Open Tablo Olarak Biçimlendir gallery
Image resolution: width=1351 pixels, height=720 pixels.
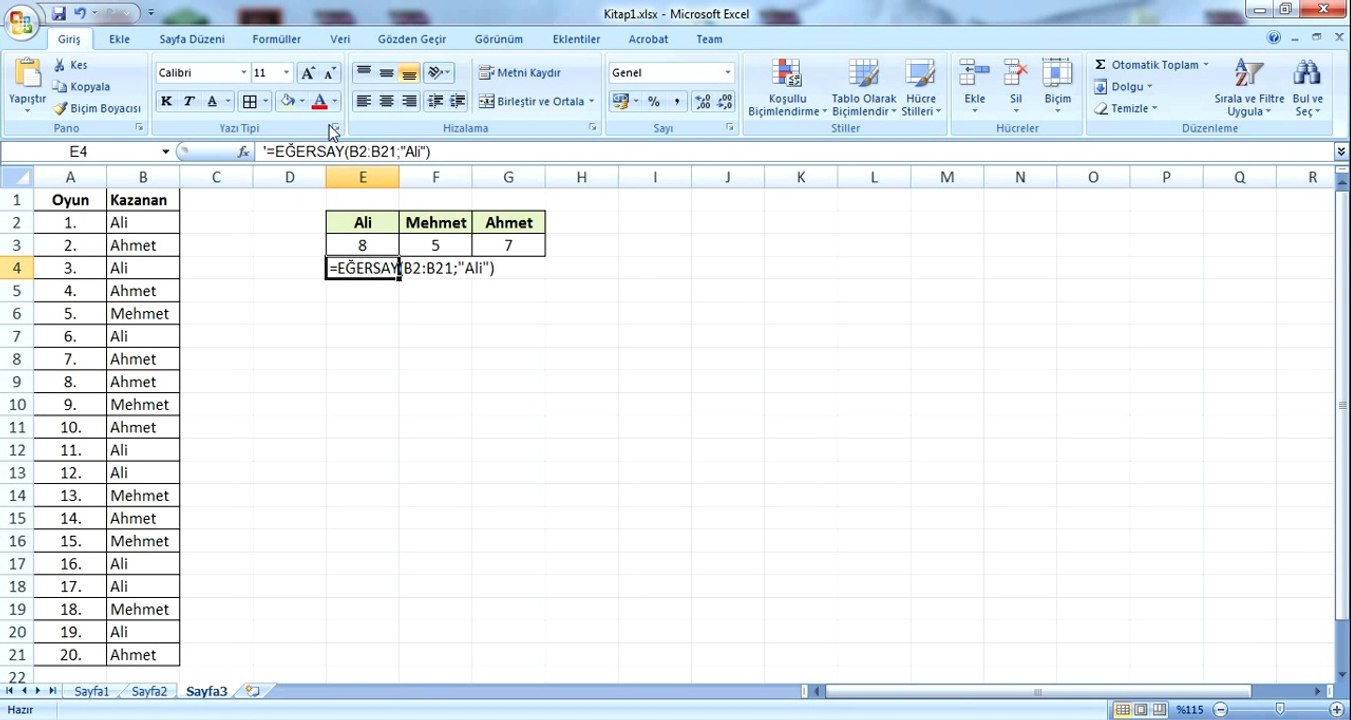pyautogui.click(x=864, y=87)
